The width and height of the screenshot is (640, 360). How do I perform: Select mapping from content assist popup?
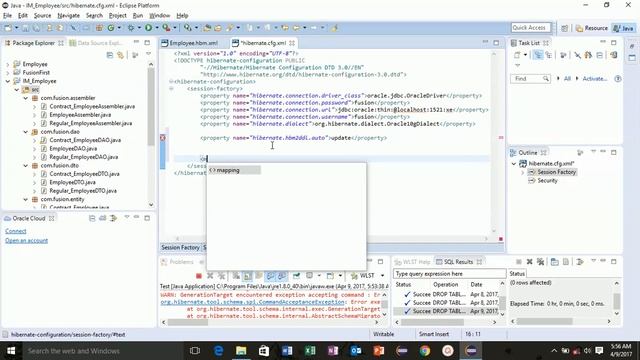tap(234, 170)
